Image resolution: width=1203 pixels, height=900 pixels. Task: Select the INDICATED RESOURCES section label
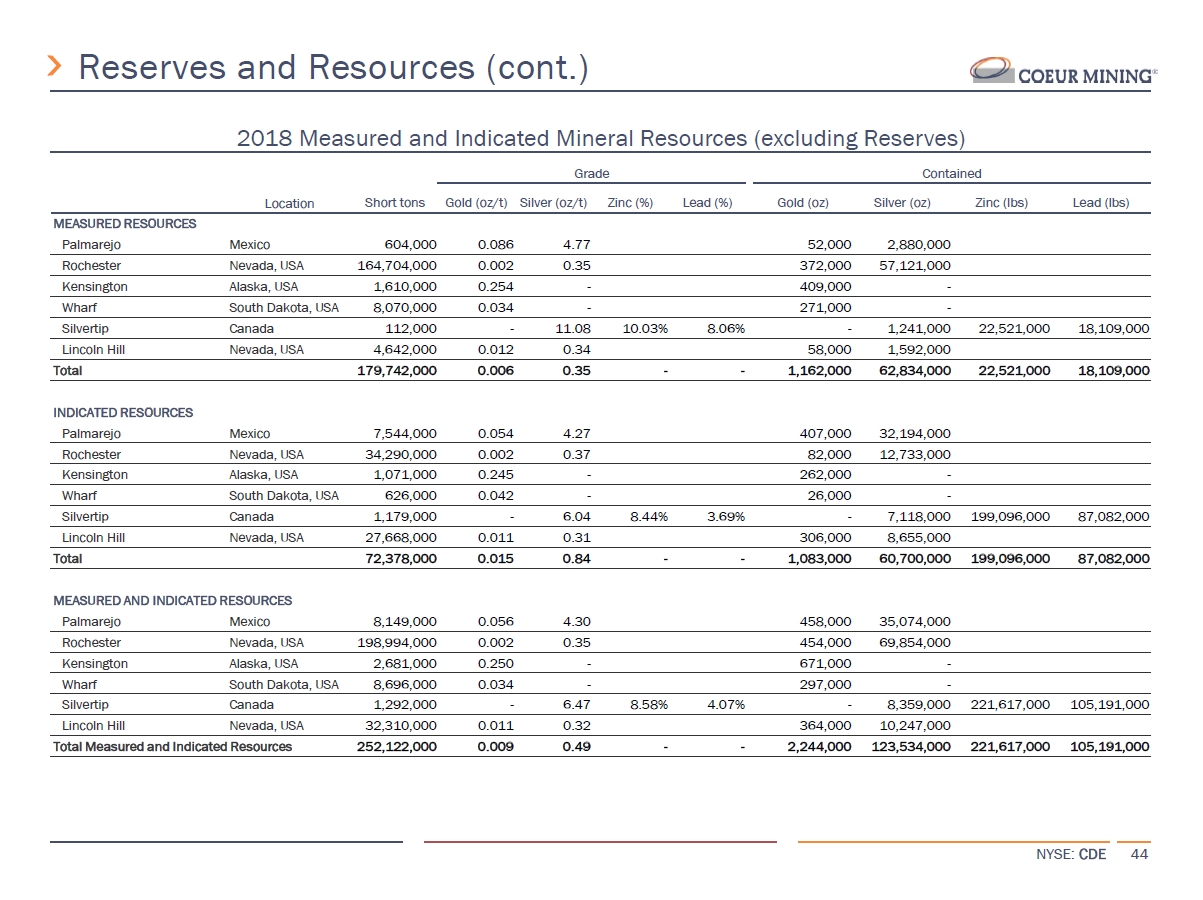[x=122, y=412]
